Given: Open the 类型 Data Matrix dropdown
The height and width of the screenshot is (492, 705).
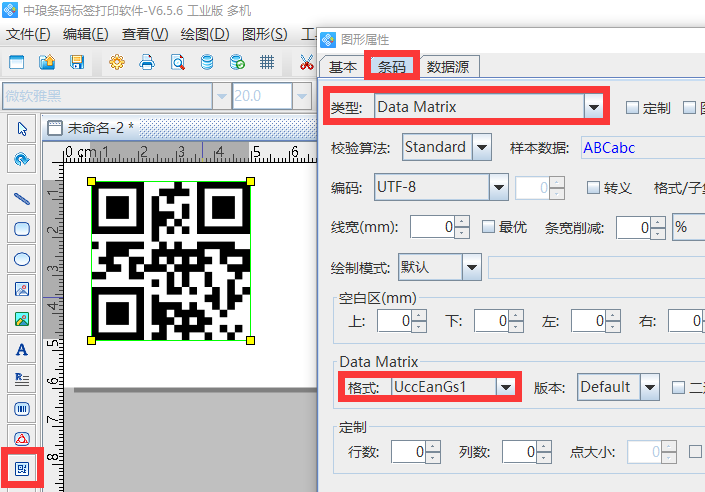Looking at the screenshot, I should (x=593, y=107).
